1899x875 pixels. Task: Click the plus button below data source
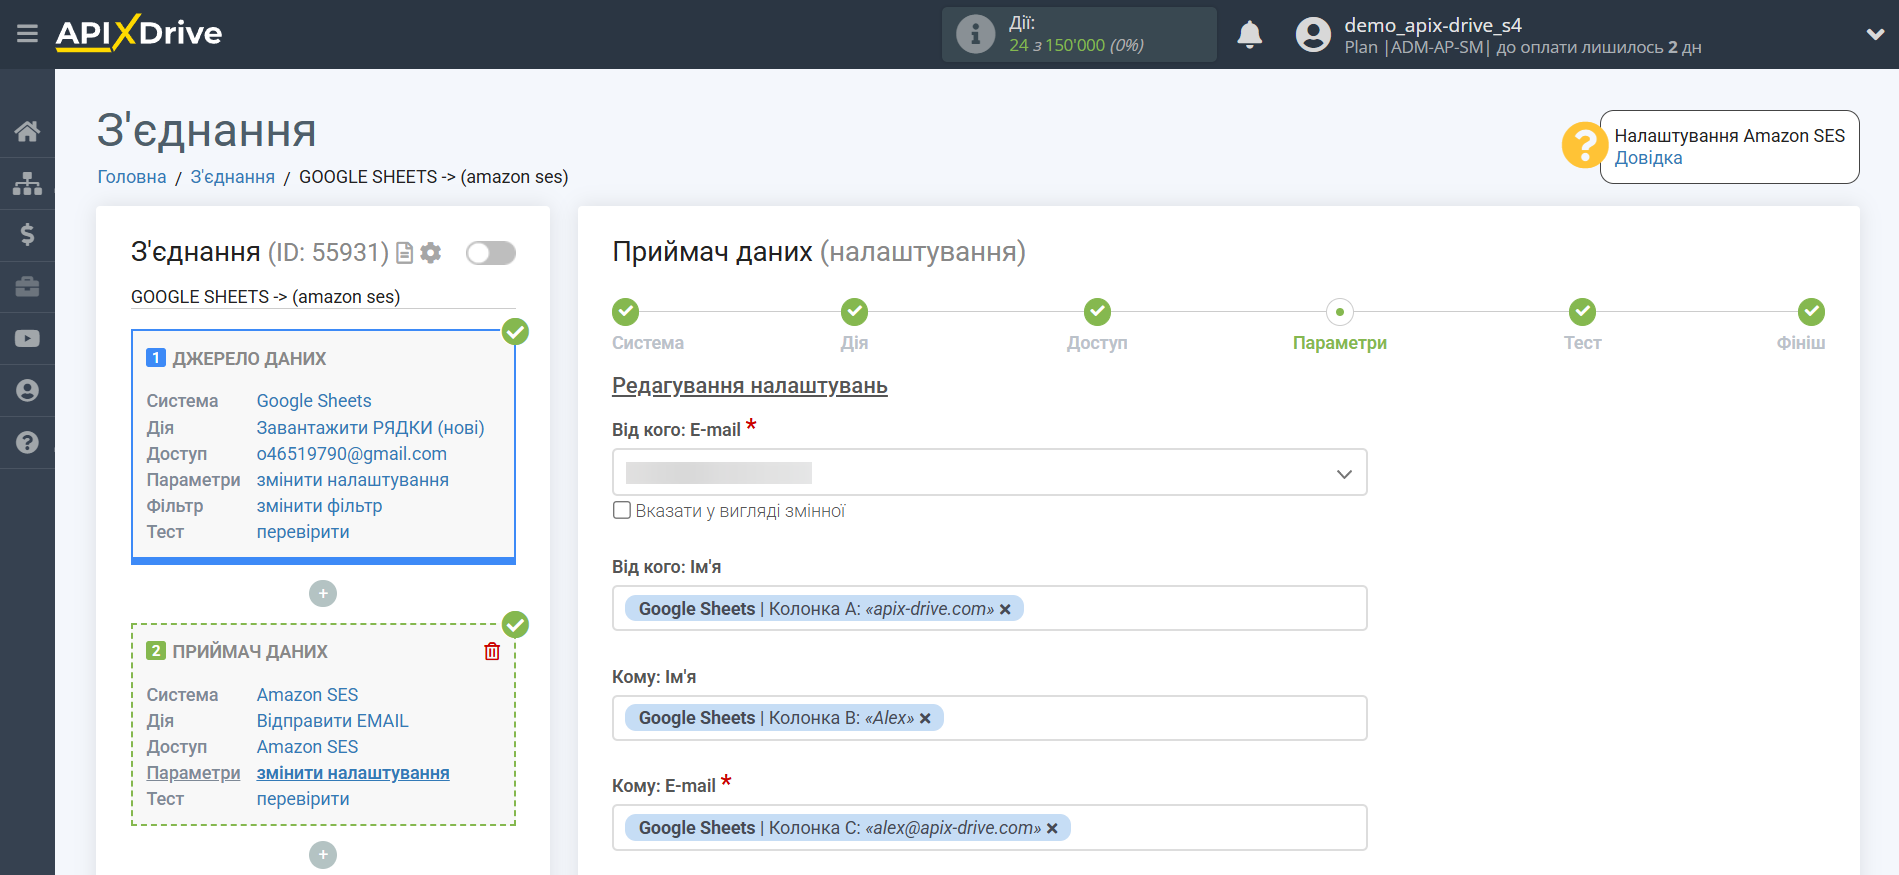323,594
